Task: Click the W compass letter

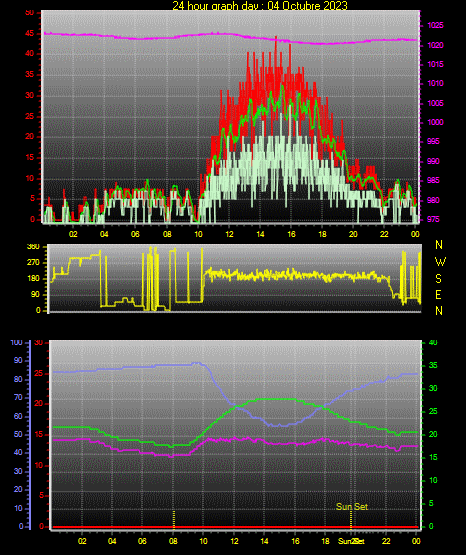Action: click(x=440, y=262)
